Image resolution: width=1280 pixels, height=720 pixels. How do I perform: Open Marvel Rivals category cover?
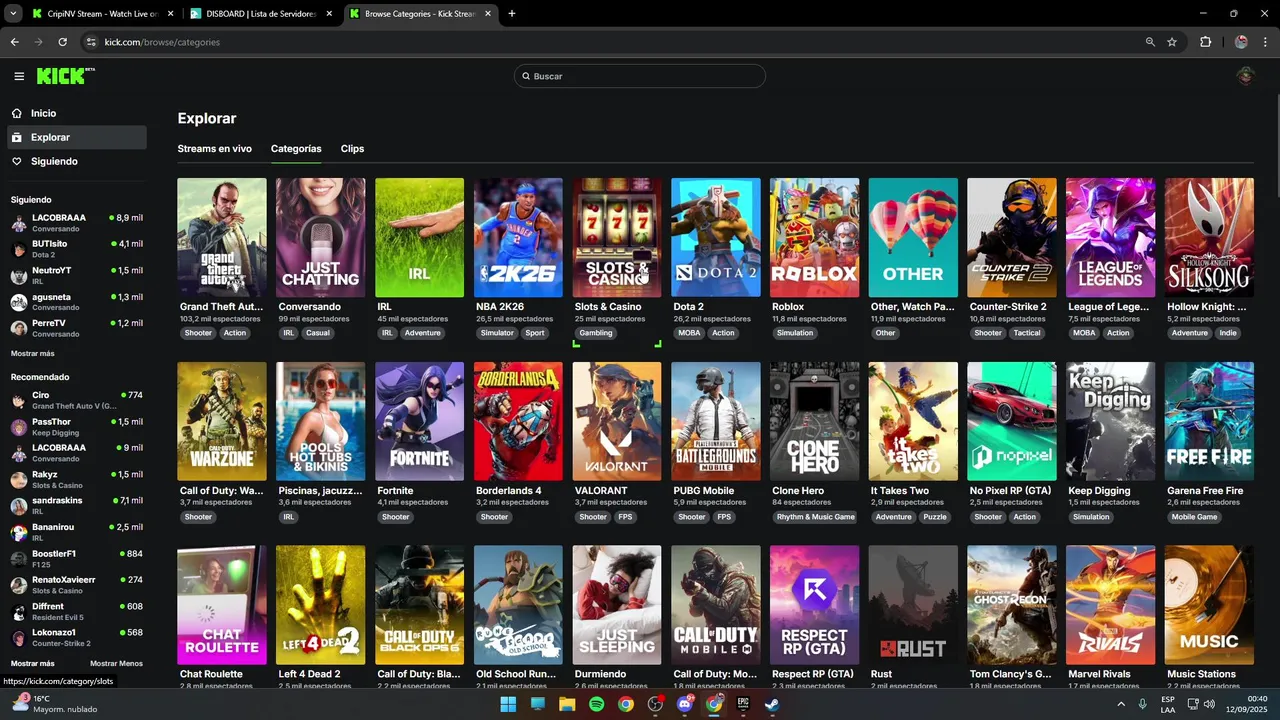[1110, 605]
